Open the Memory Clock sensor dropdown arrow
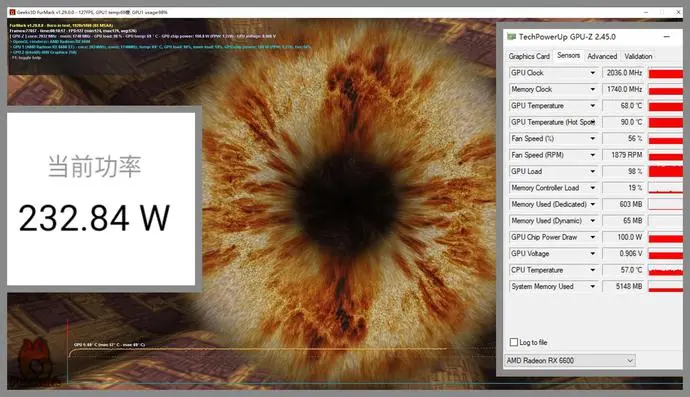This screenshot has height=397, width=690. [x=592, y=89]
